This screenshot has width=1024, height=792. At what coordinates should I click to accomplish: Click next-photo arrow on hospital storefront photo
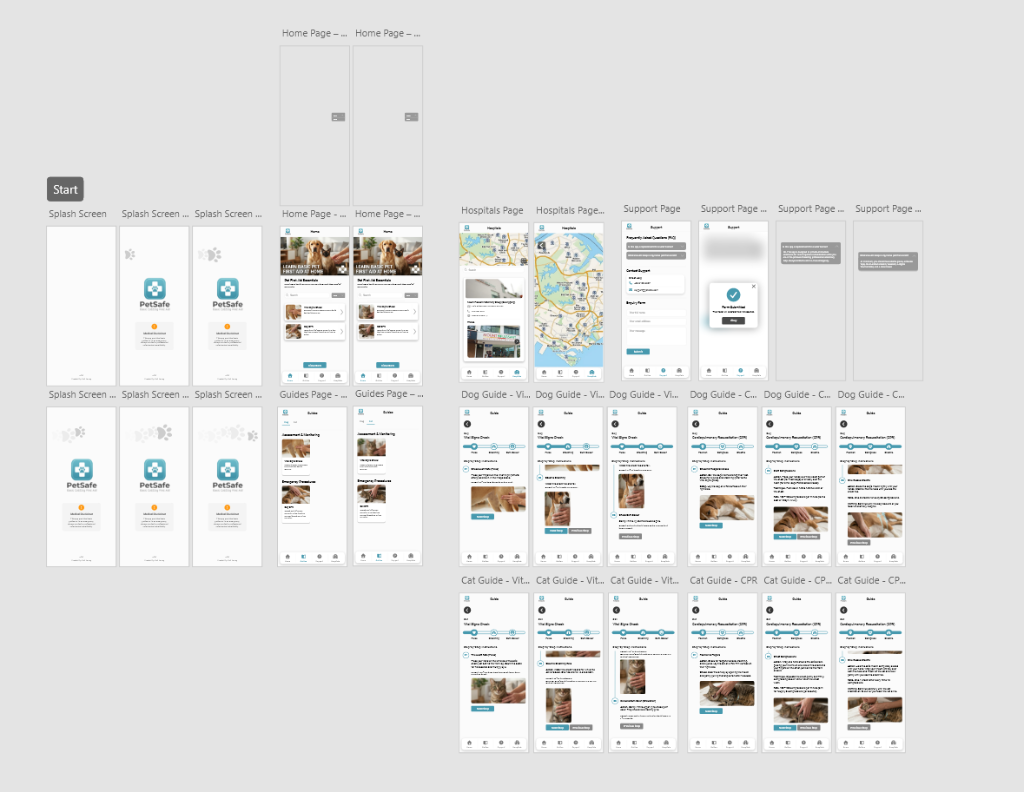coord(517,341)
